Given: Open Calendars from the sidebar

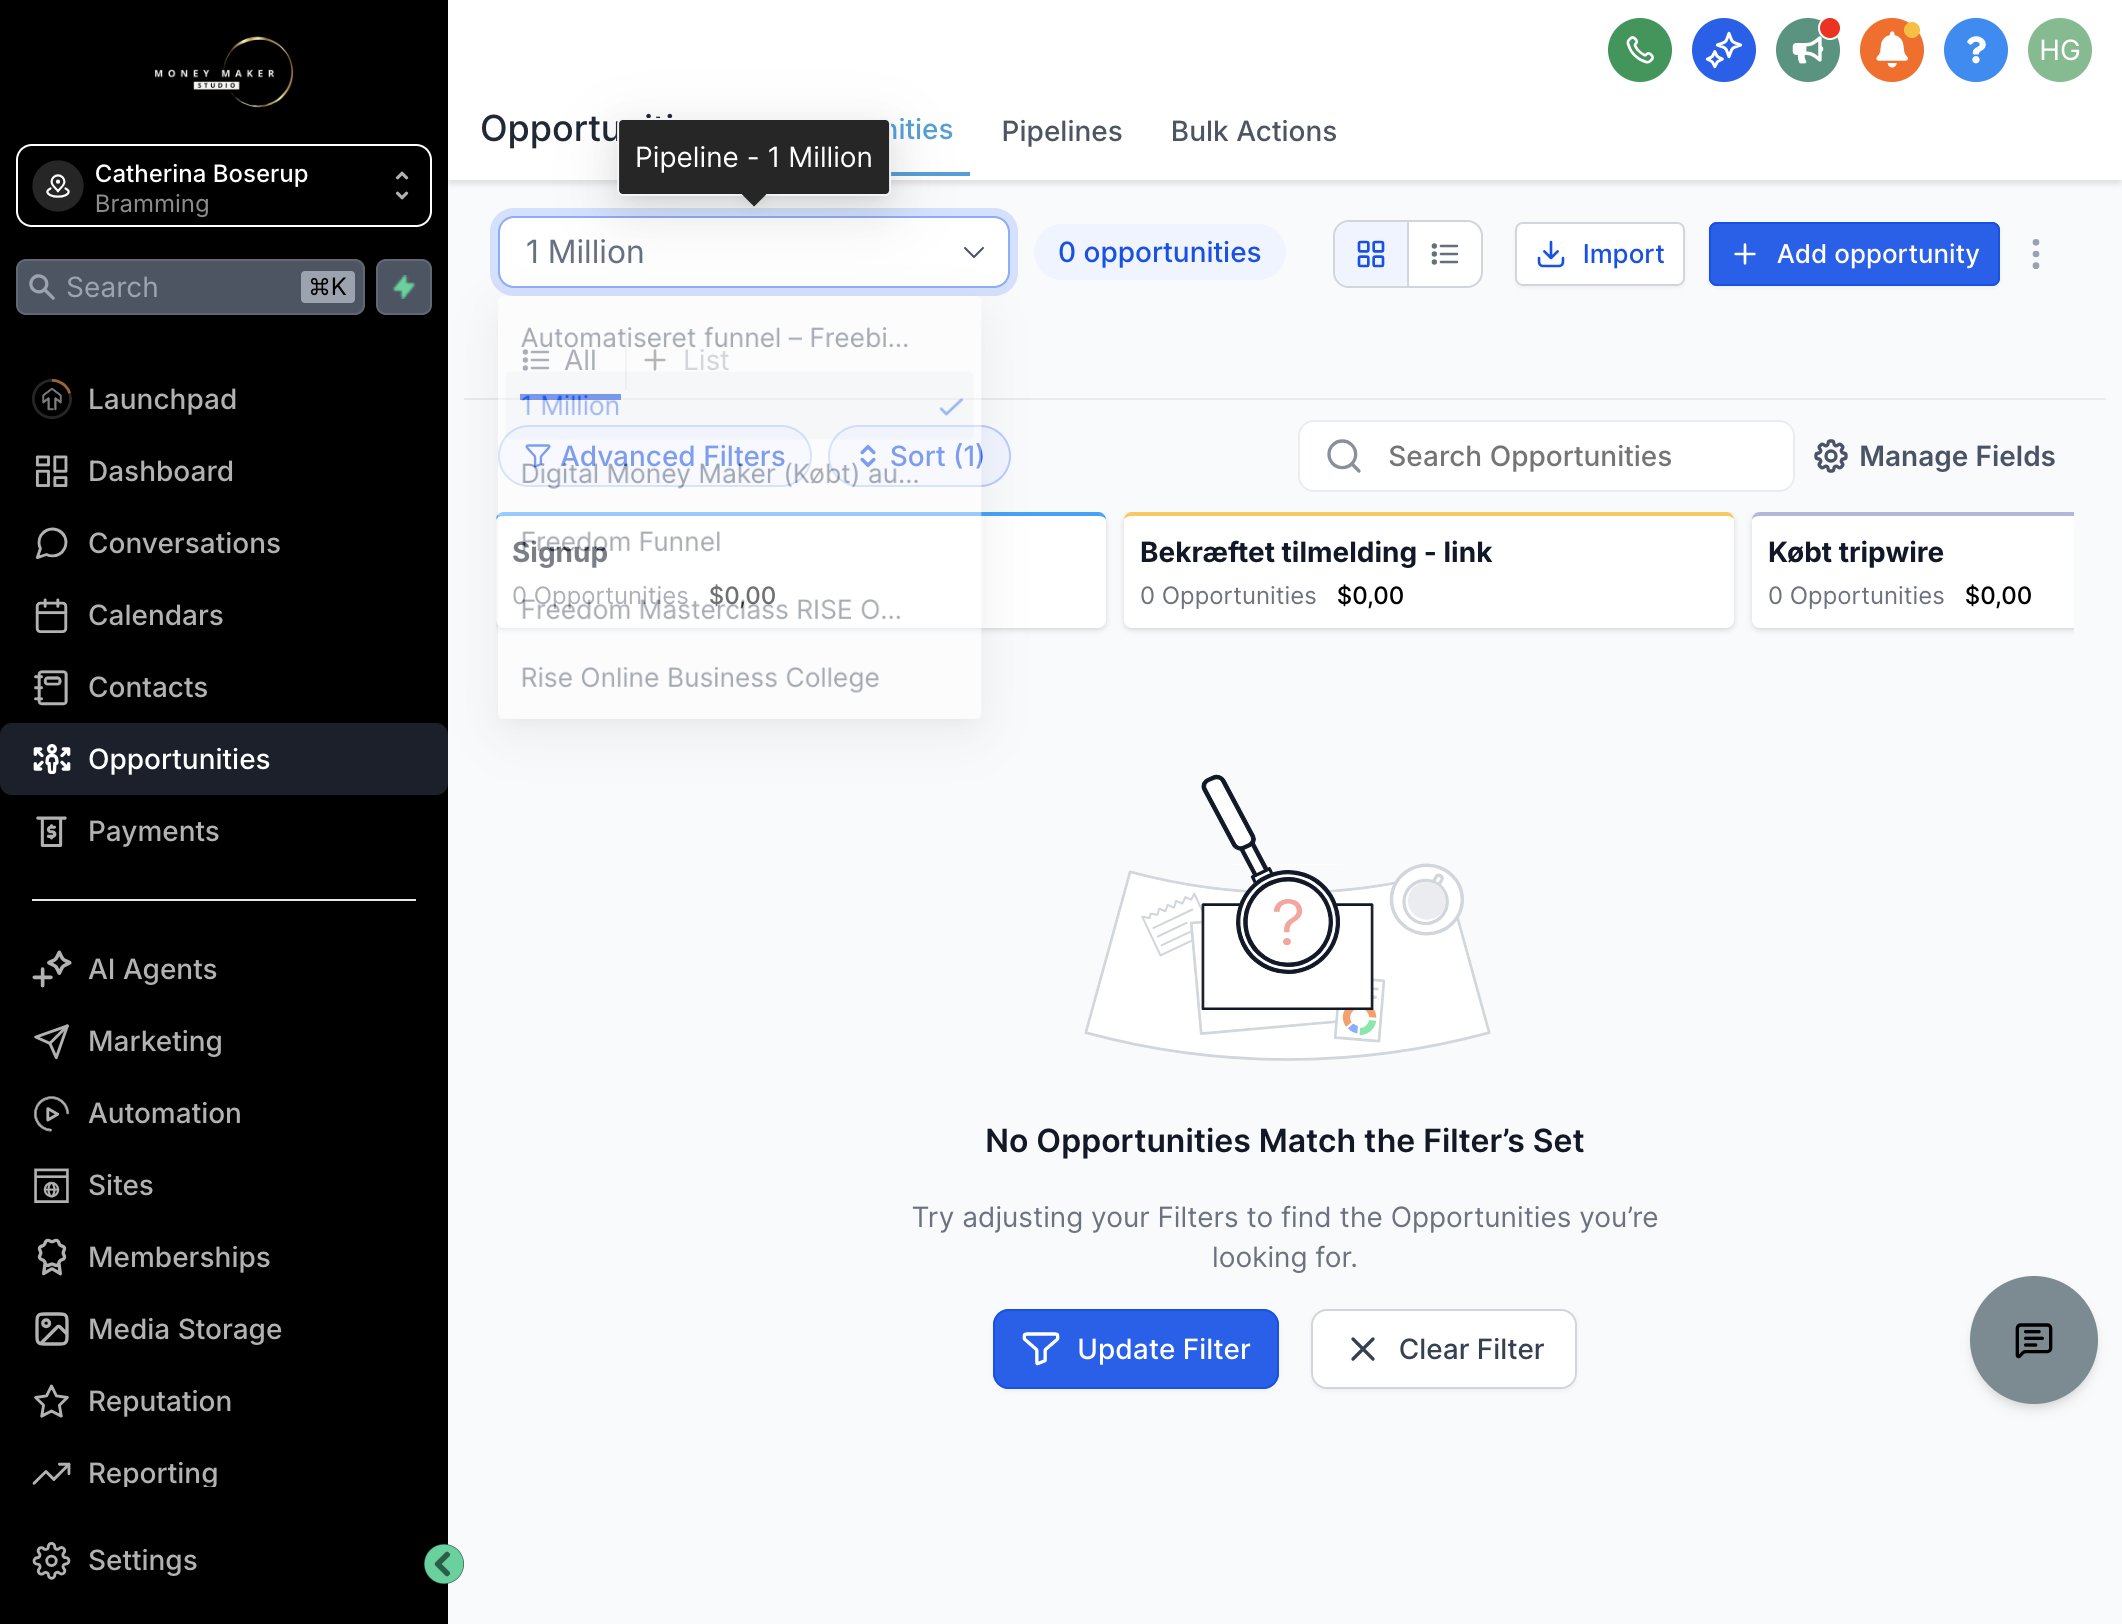Looking at the screenshot, I should [224, 615].
